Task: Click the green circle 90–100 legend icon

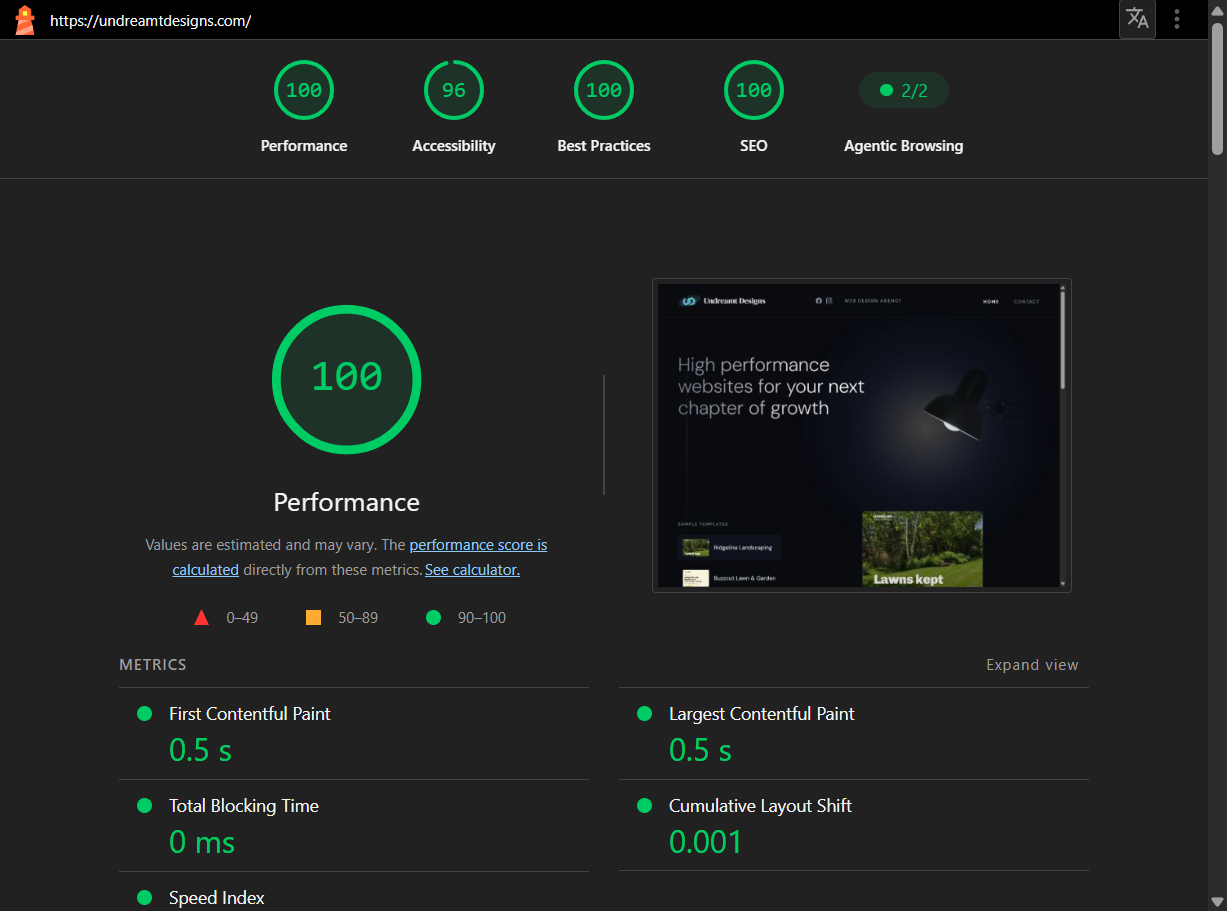Action: (x=433, y=618)
